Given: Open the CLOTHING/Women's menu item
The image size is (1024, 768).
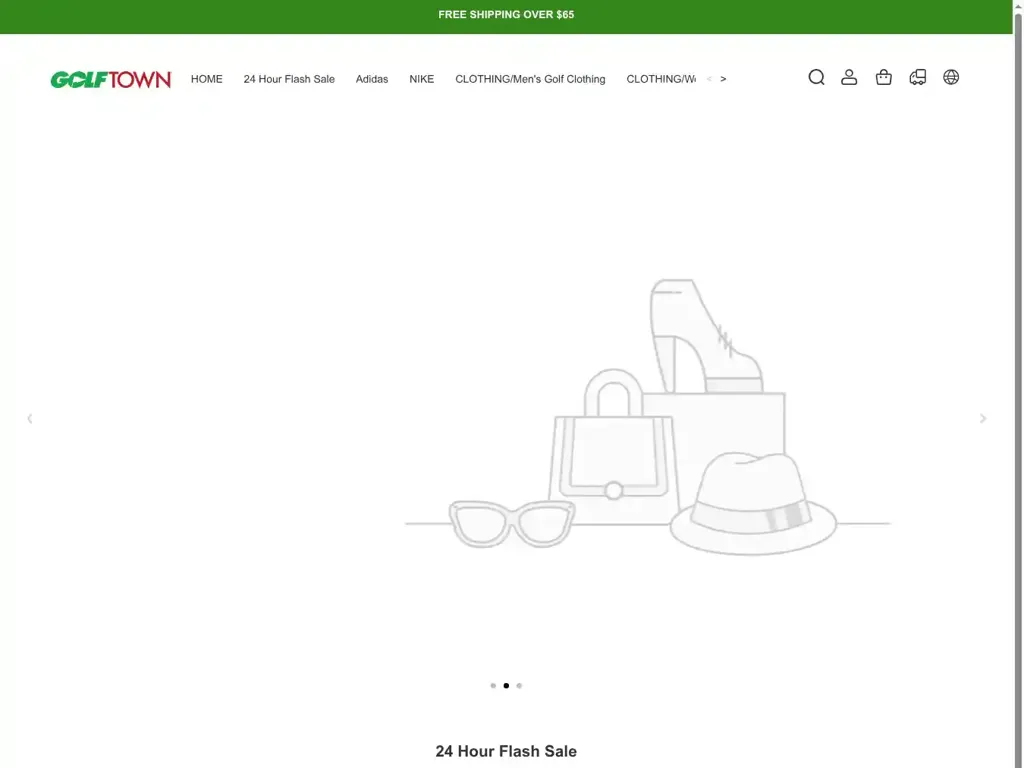Looking at the screenshot, I should tap(660, 78).
